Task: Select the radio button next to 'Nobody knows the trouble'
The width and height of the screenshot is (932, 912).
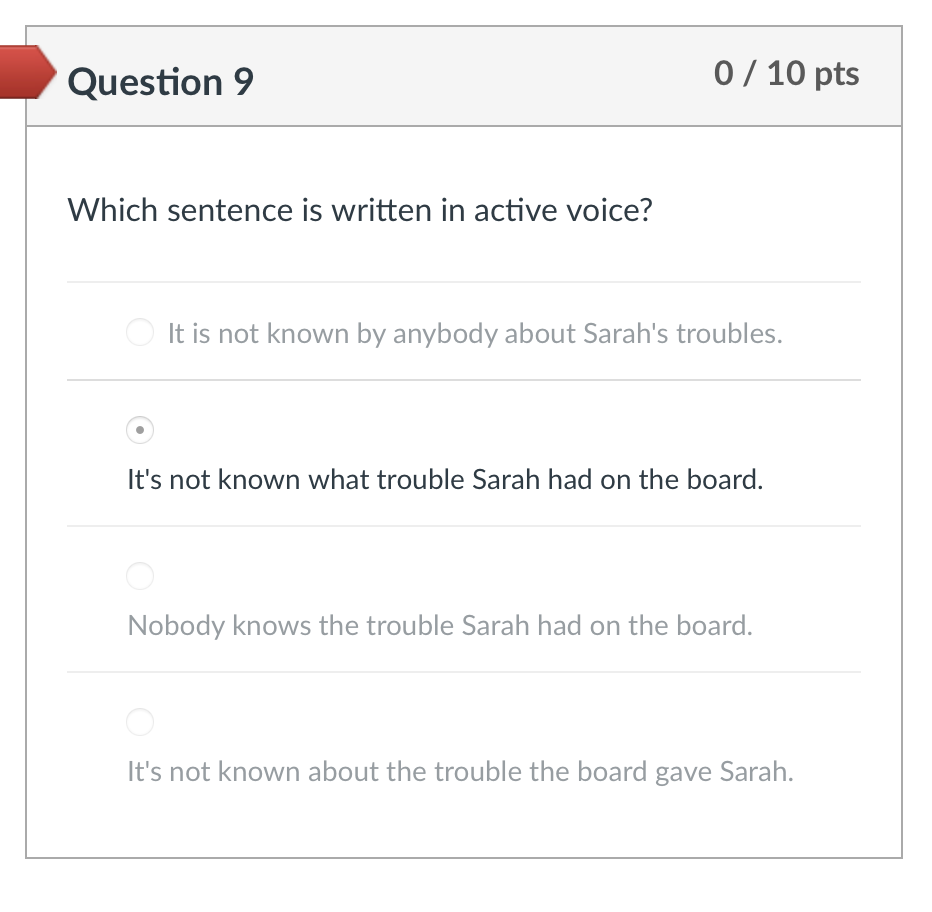Action: [x=140, y=576]
